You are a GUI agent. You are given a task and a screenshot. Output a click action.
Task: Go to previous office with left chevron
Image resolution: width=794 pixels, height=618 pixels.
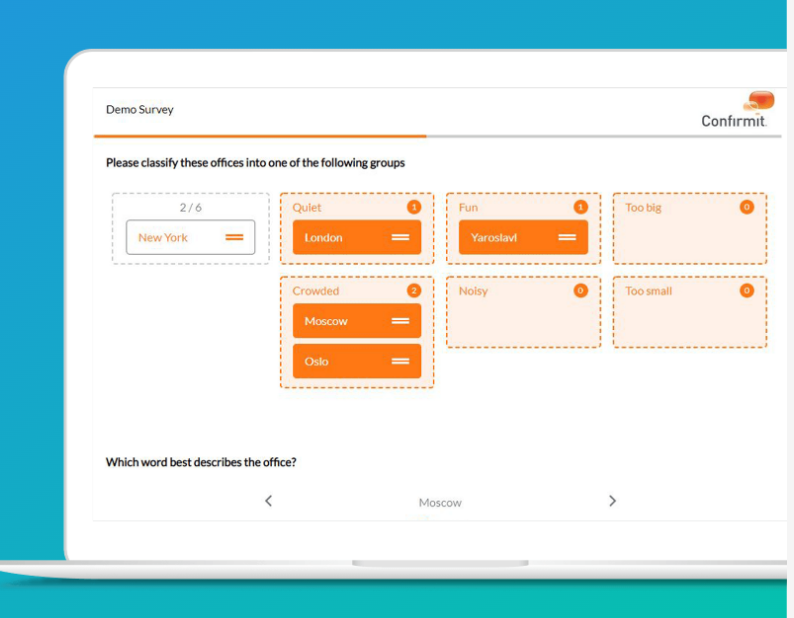268,501
